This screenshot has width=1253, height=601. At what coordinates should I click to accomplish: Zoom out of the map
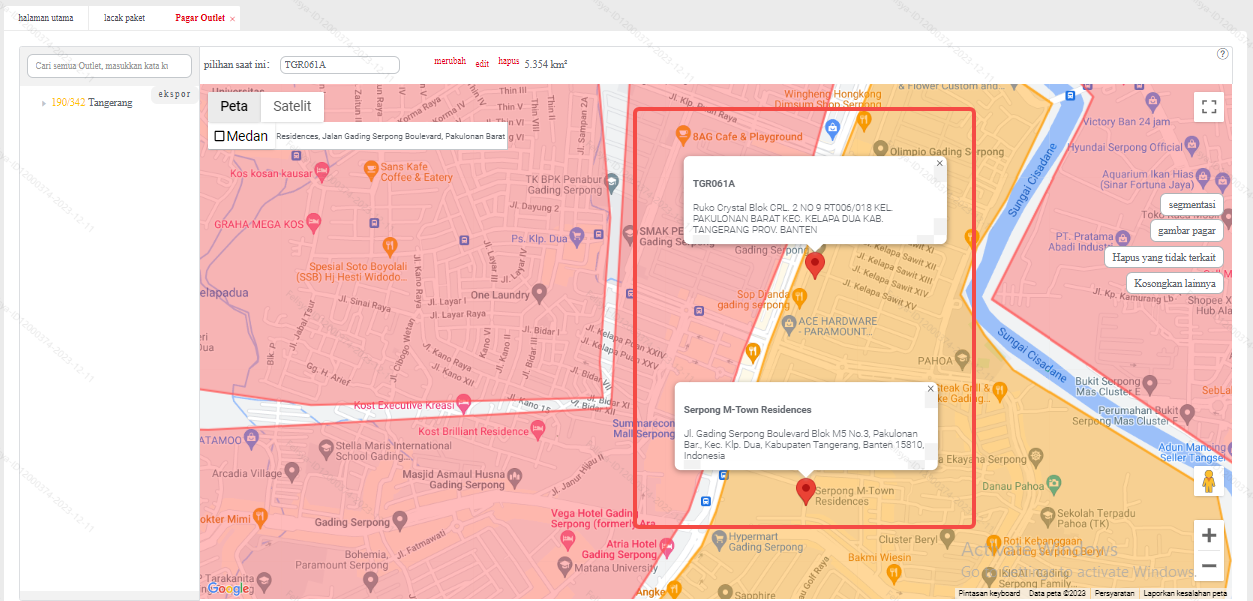[x=1209, y=565]
